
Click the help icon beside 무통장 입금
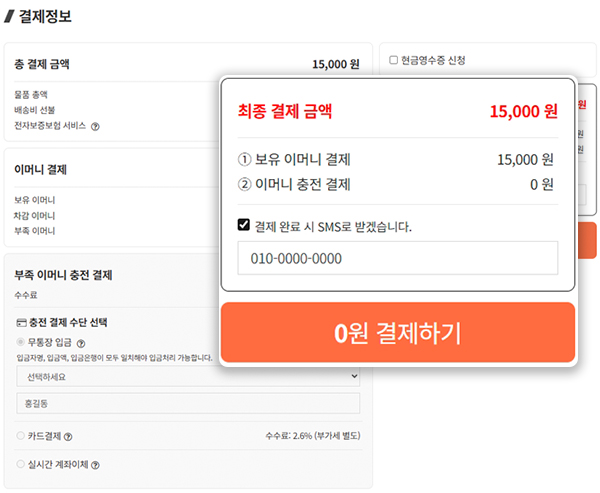tap(80, 343)
